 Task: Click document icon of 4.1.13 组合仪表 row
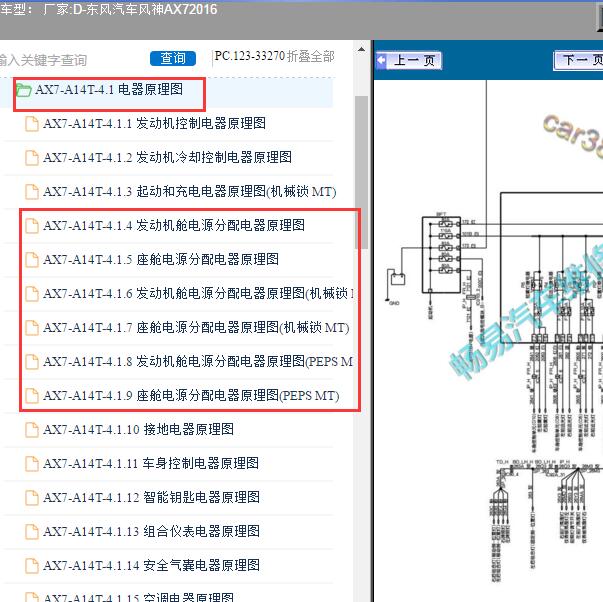click(x=32, y=532)
